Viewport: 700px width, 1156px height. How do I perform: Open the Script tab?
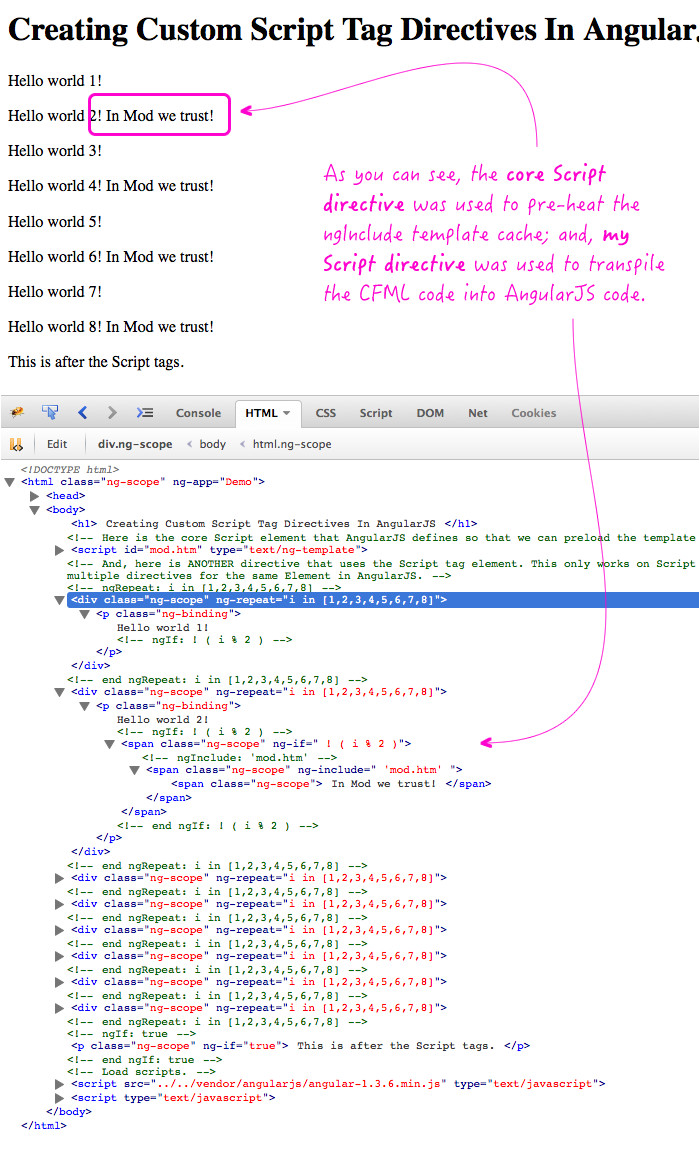[x=375, y=413]
